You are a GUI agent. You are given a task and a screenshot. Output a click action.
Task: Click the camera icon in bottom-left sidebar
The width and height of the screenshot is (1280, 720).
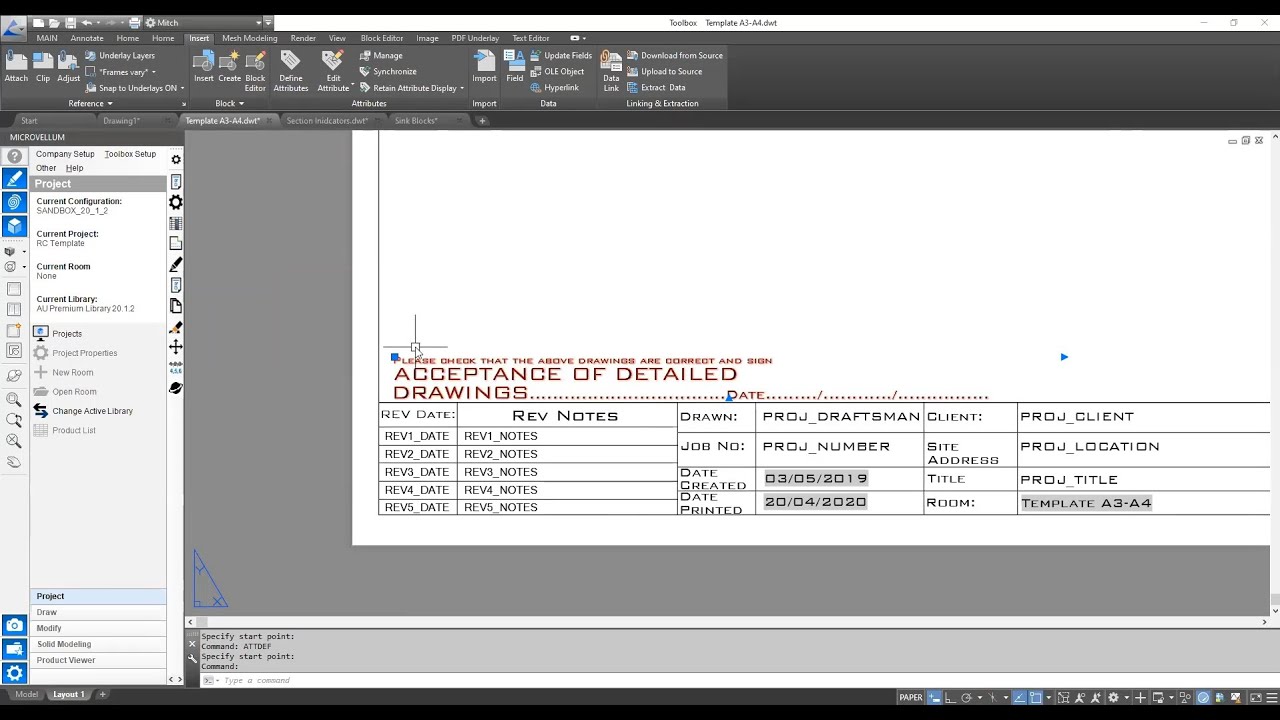pos(14,625)
